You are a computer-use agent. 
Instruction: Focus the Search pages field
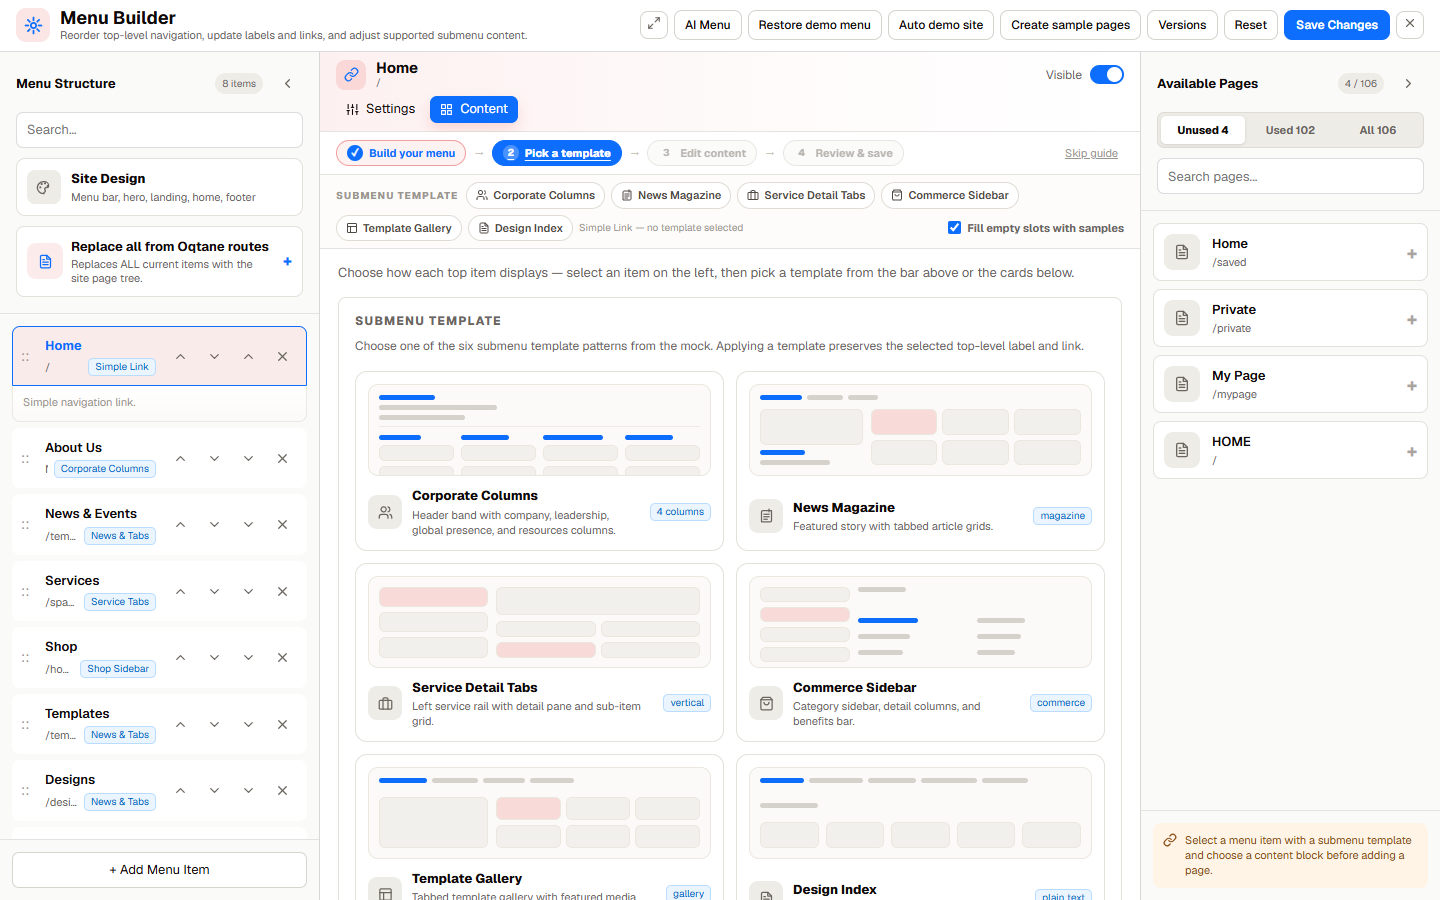coord(1290,176)
